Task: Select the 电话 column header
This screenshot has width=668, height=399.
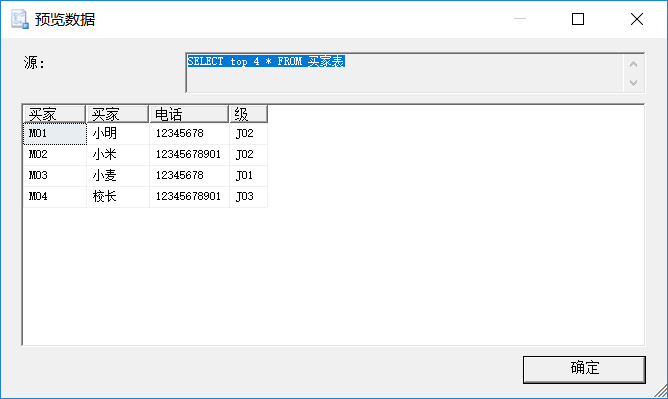Action: click(x=189, y=114)
